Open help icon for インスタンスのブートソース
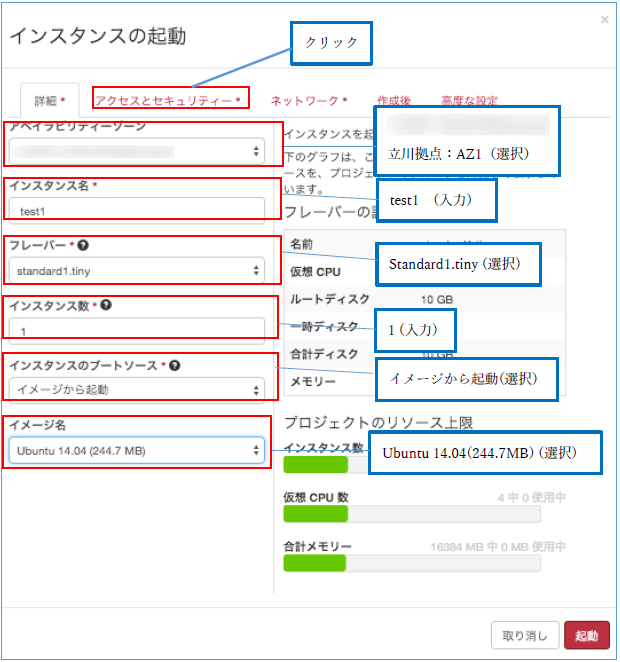This screenshot has height=662, width=620. pyautogui.click(x=174, y=365)
